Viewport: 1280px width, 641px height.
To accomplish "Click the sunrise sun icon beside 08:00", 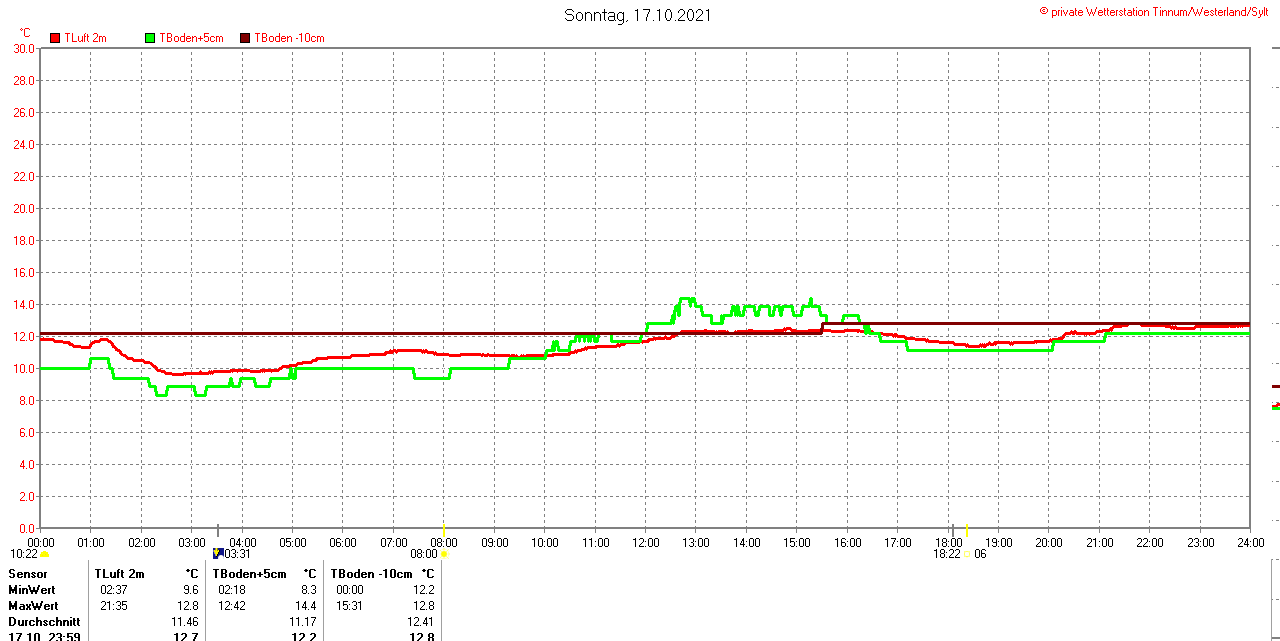I will (444, 554).
